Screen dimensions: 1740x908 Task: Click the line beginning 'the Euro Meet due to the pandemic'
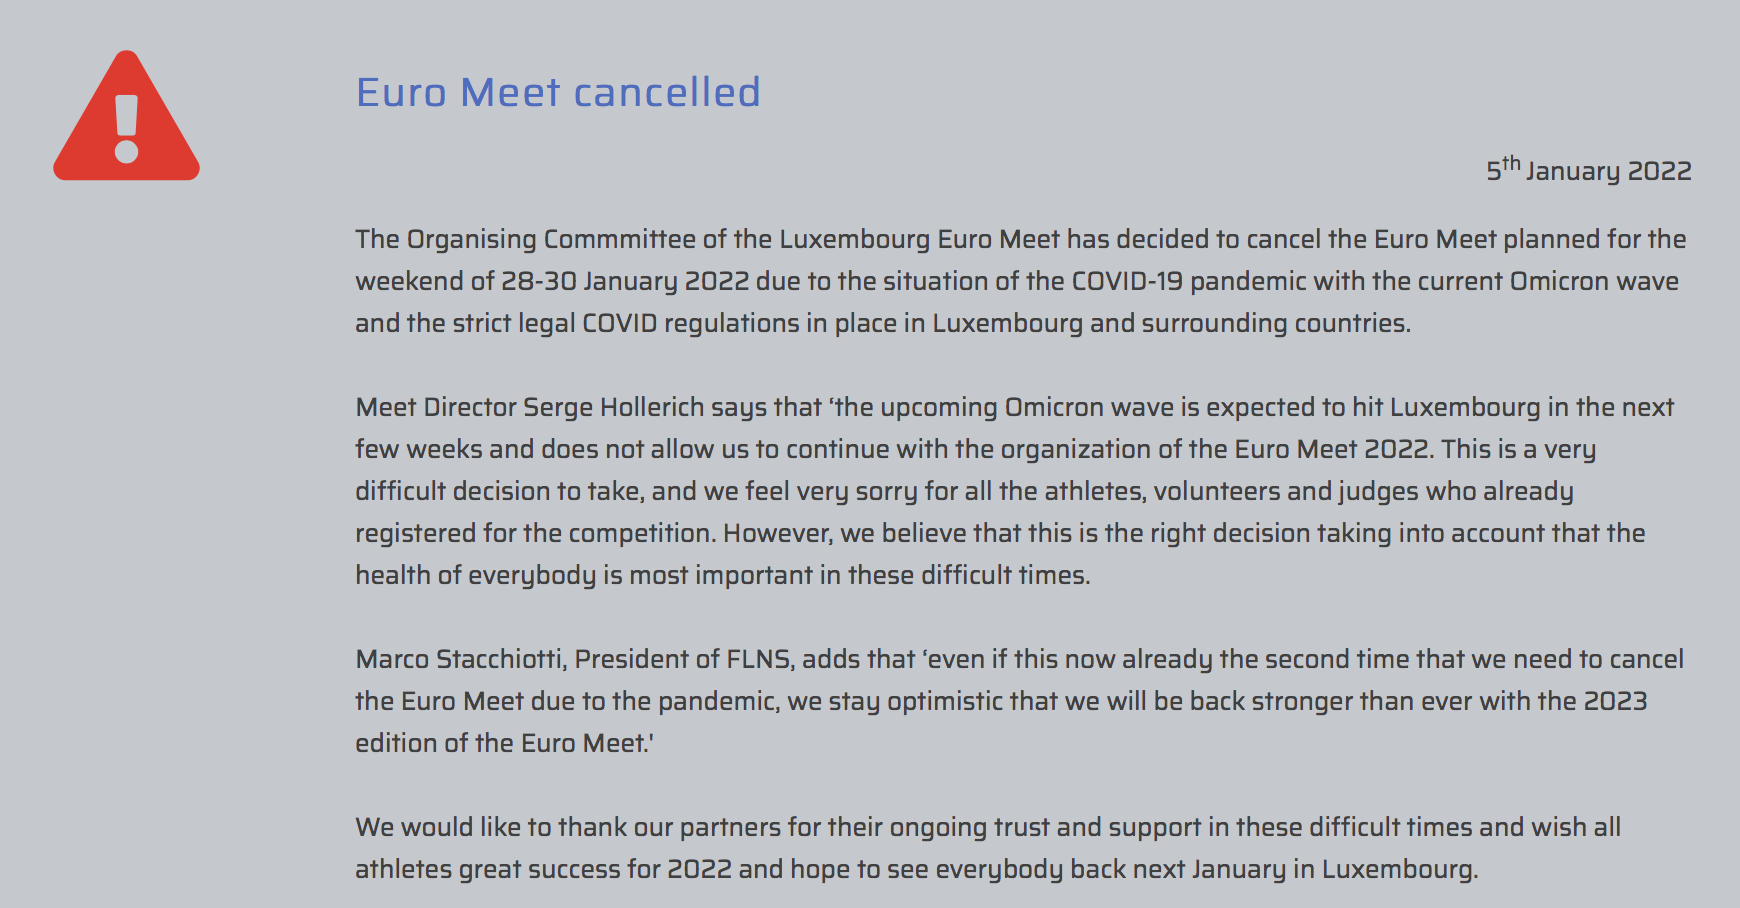pyautogui.click(x=1001, y=701)
